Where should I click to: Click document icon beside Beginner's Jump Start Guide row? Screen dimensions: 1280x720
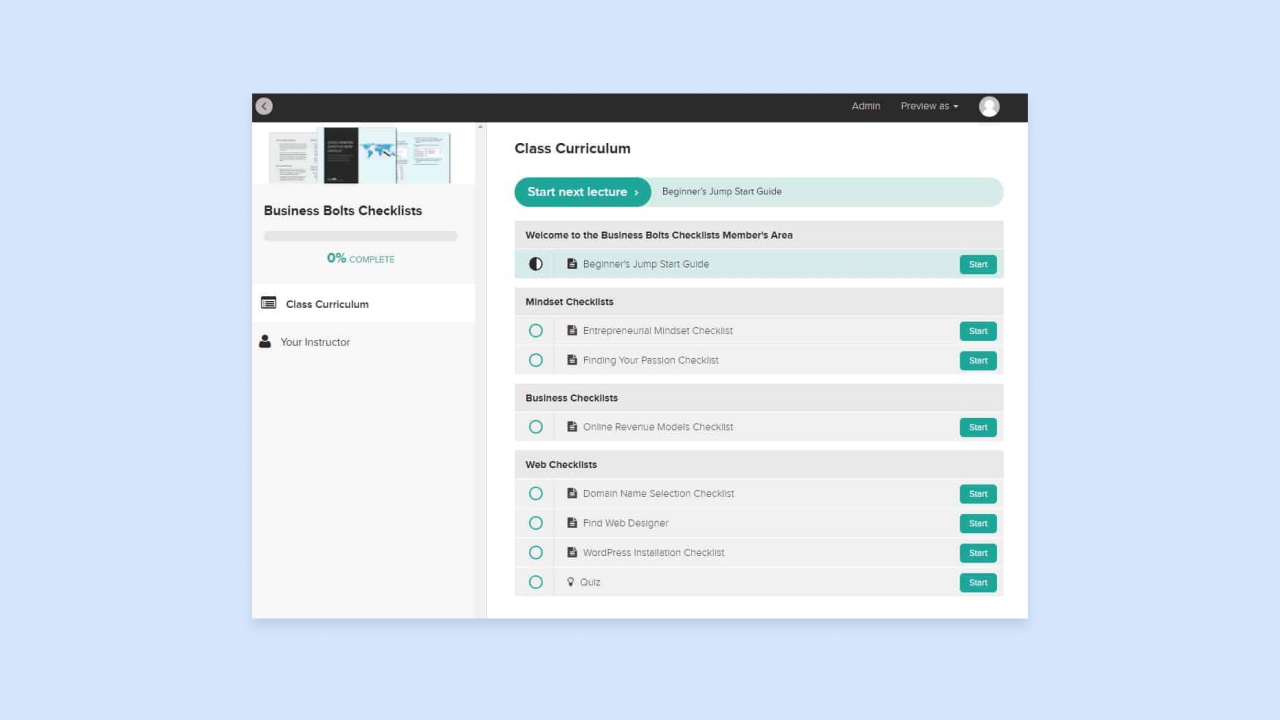572,264
